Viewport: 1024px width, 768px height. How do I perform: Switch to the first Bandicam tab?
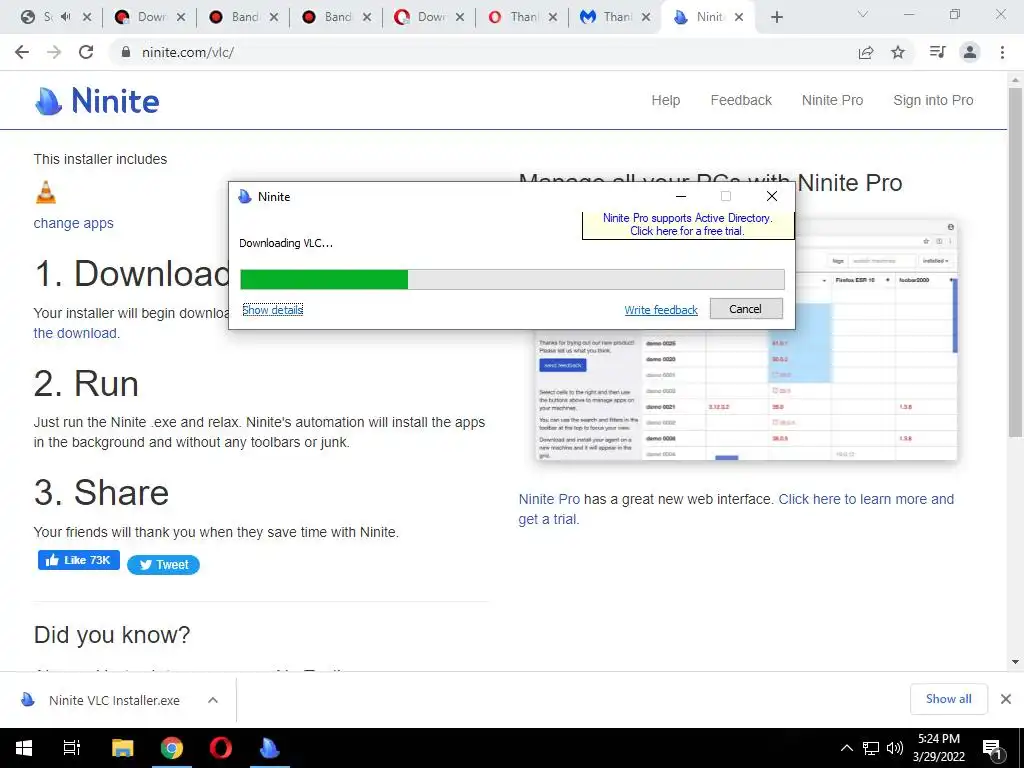(x=243, y=18)
